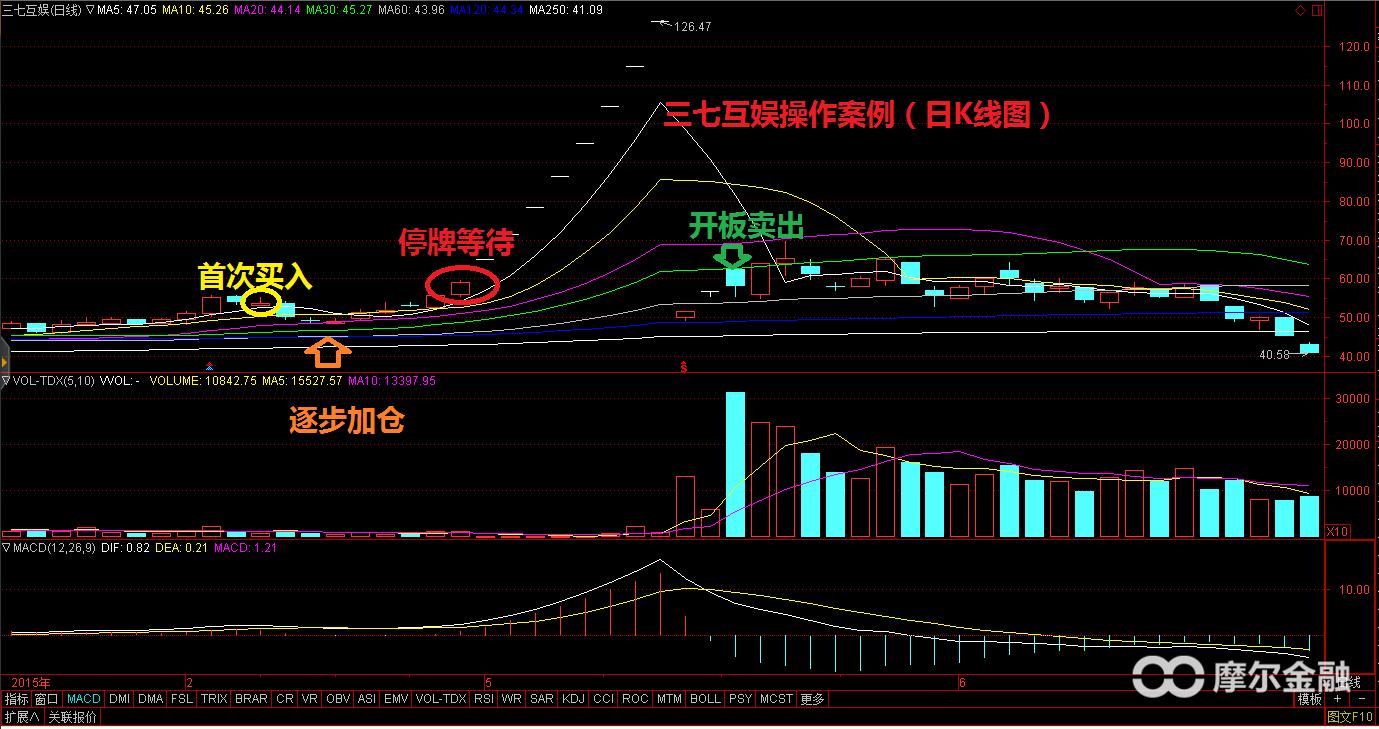Image resolution: width=1379 pixels, height=729 pixels.
Task: Select the TRIX indicator tab
Action: (214, 699)
